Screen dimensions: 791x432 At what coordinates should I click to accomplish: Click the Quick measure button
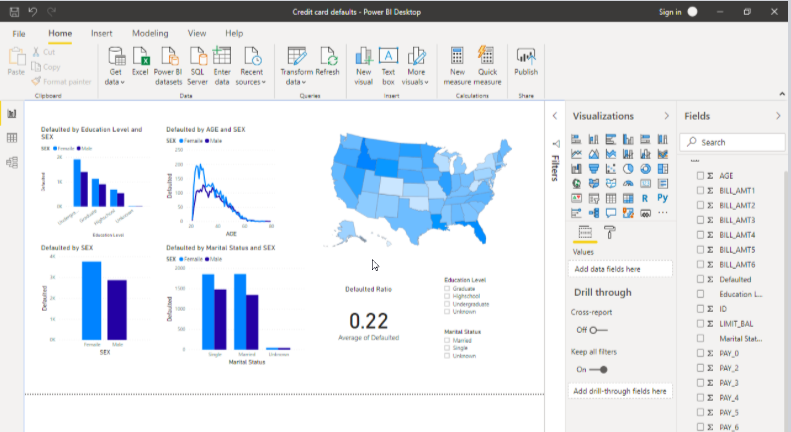[x=487, y=67]
